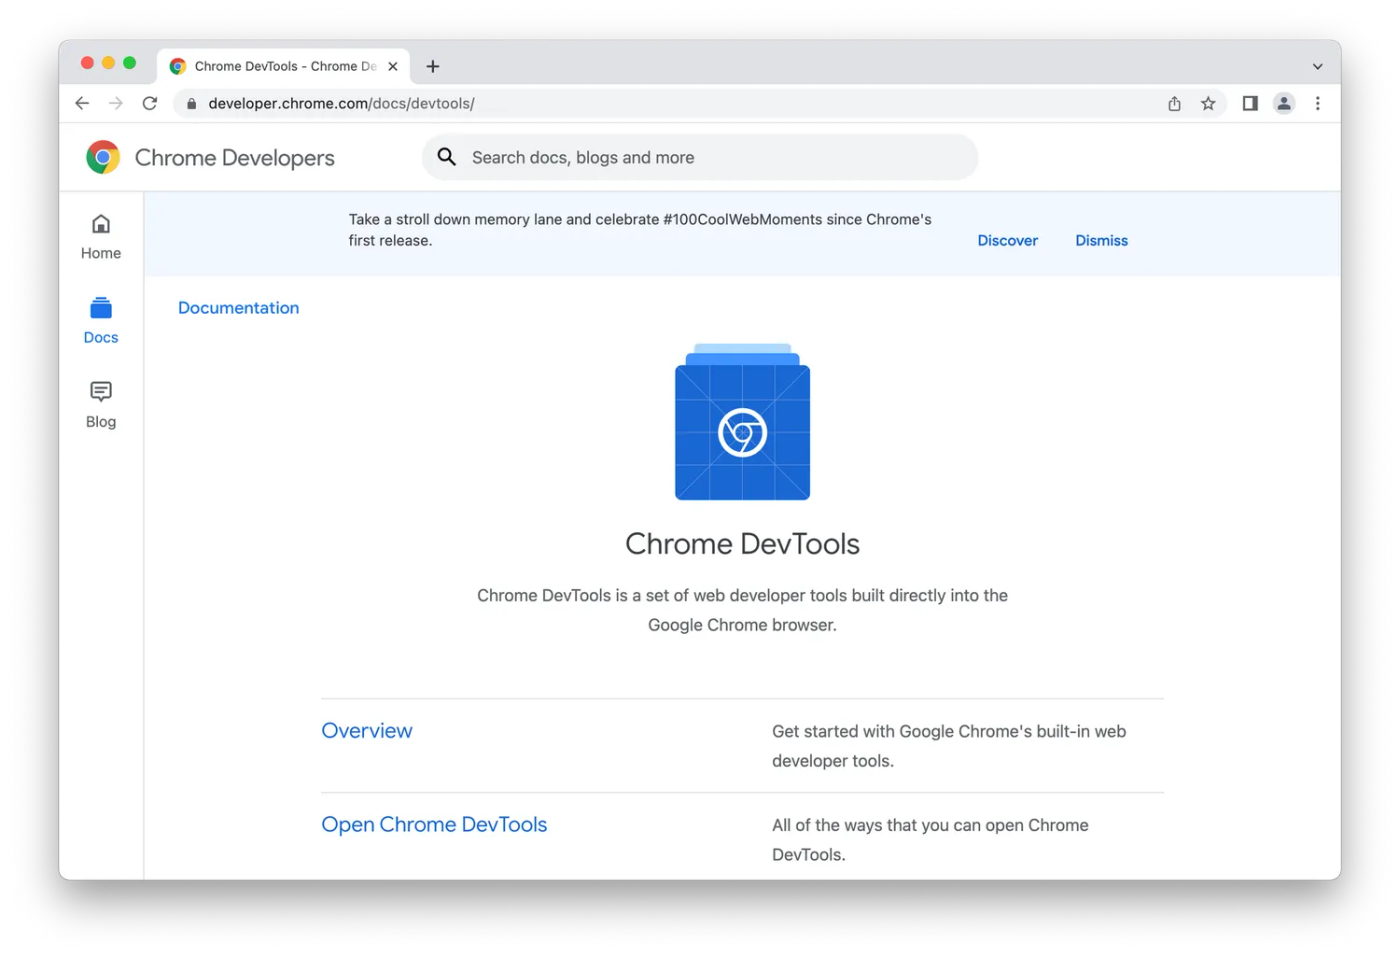Open the three-dot Chrome menu
Image resolution: width=1400 pixels, height=958 pixels.
1318,103
